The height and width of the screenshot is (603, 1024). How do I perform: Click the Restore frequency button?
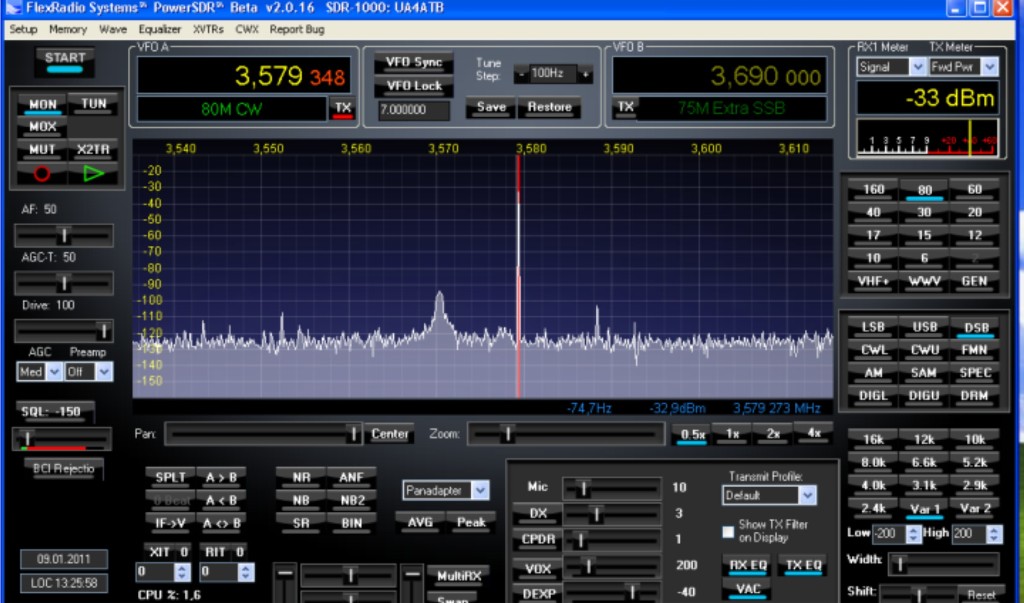[x=549, y=107]
